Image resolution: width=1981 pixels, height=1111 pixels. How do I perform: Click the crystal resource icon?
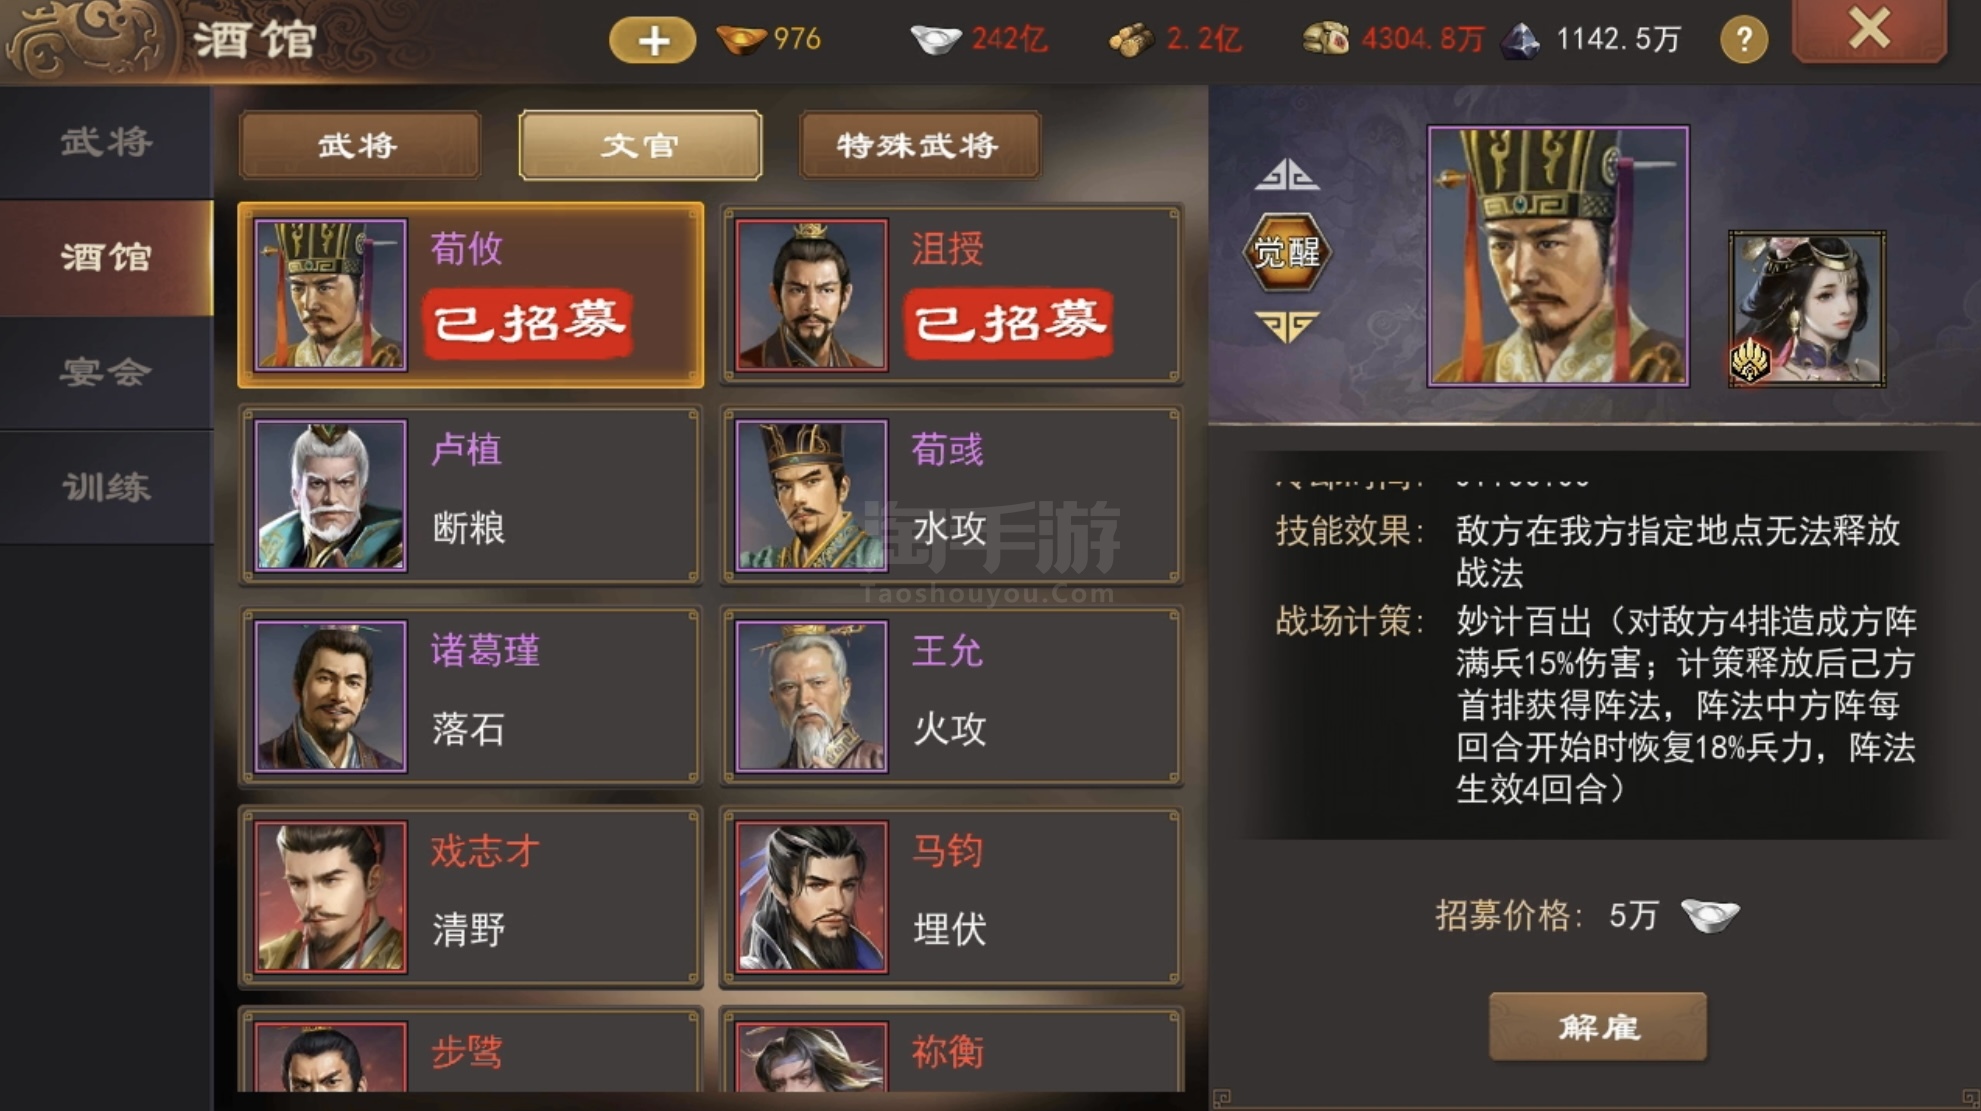pyautogui.click(x=1521, y=40)
